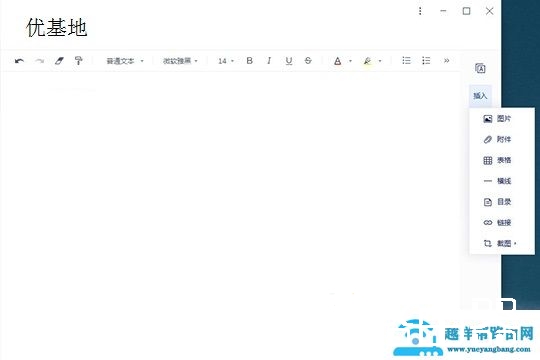Click the undo arrow icon
This screenshot has width=540, height=360.
point(19,61)
